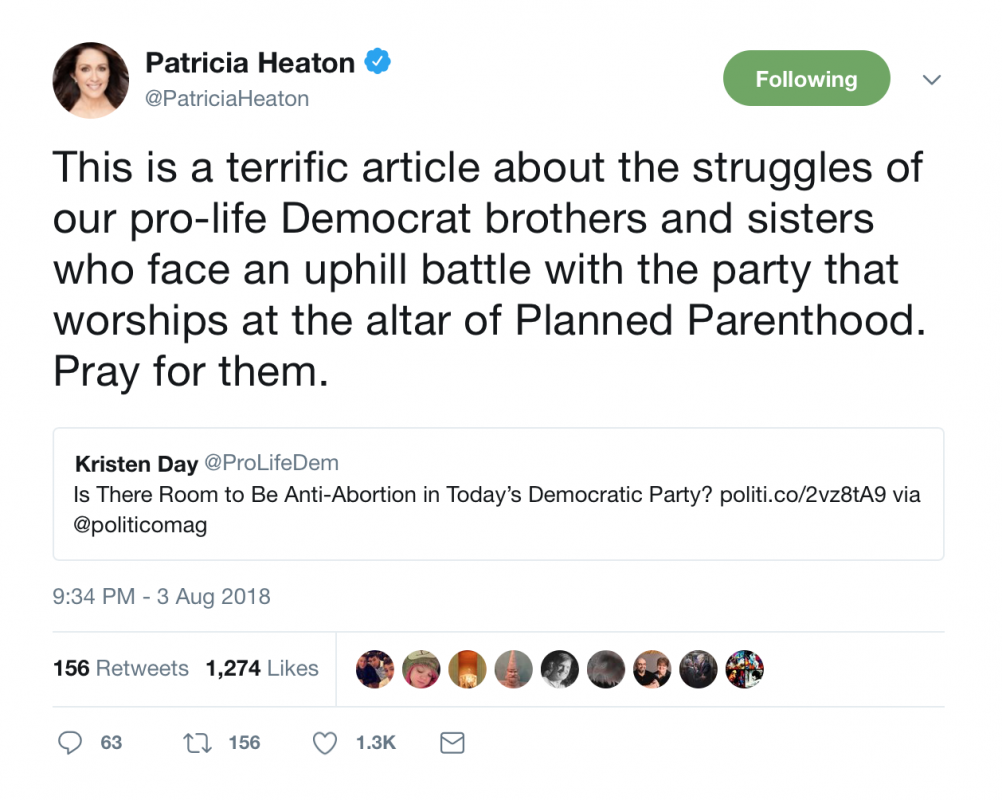This screenshot has height=800, width=1002.
Task: Click the first liker avatar
Action: [x=375, y=669]
